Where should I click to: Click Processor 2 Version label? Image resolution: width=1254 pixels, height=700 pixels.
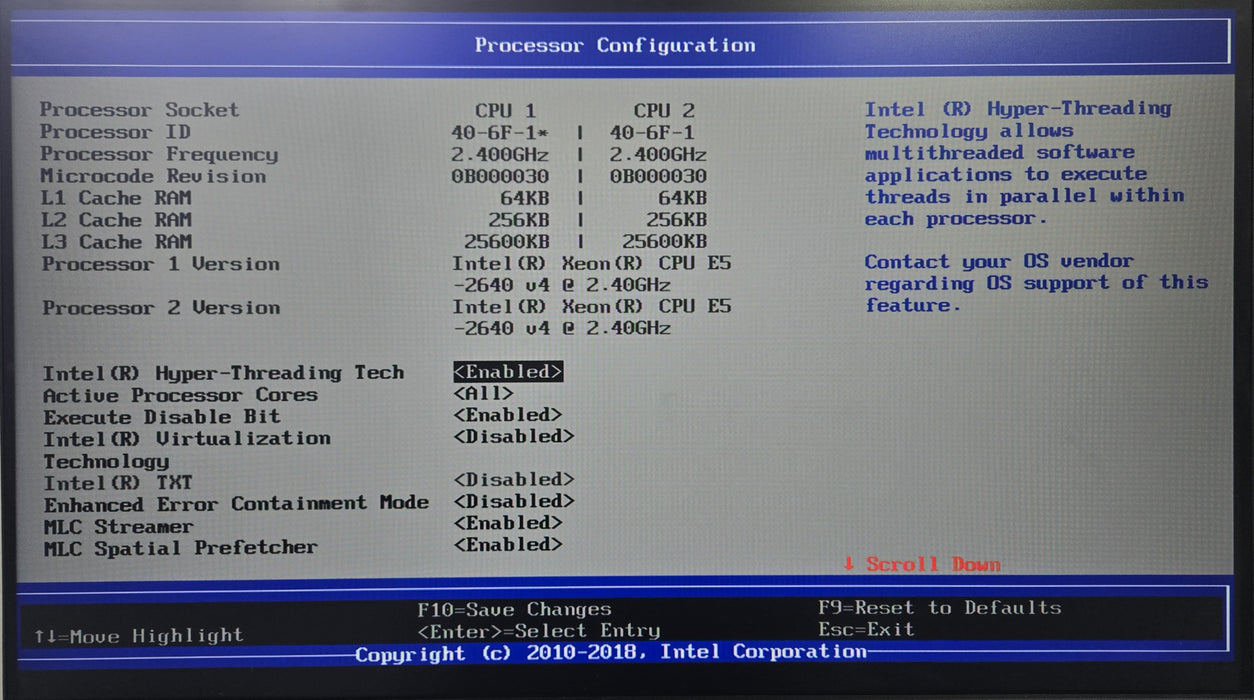point(161,308)
